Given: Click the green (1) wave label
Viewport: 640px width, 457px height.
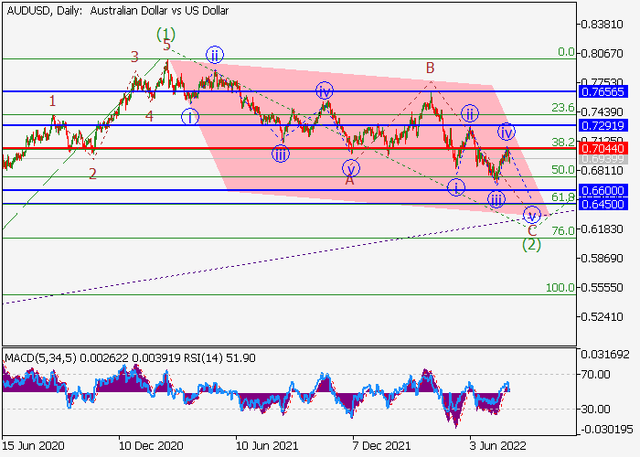Looking at the screenshot, I should pos(166,35).
